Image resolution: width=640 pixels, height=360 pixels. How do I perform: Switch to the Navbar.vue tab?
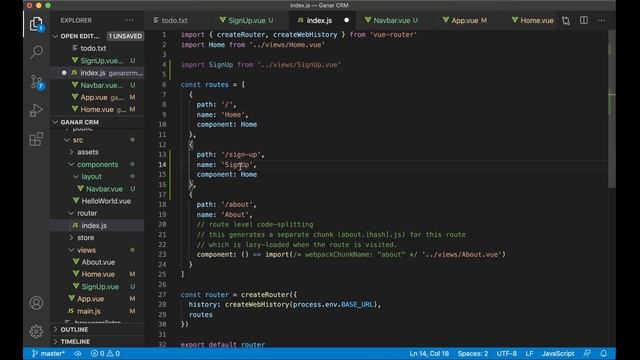[392, 20]
